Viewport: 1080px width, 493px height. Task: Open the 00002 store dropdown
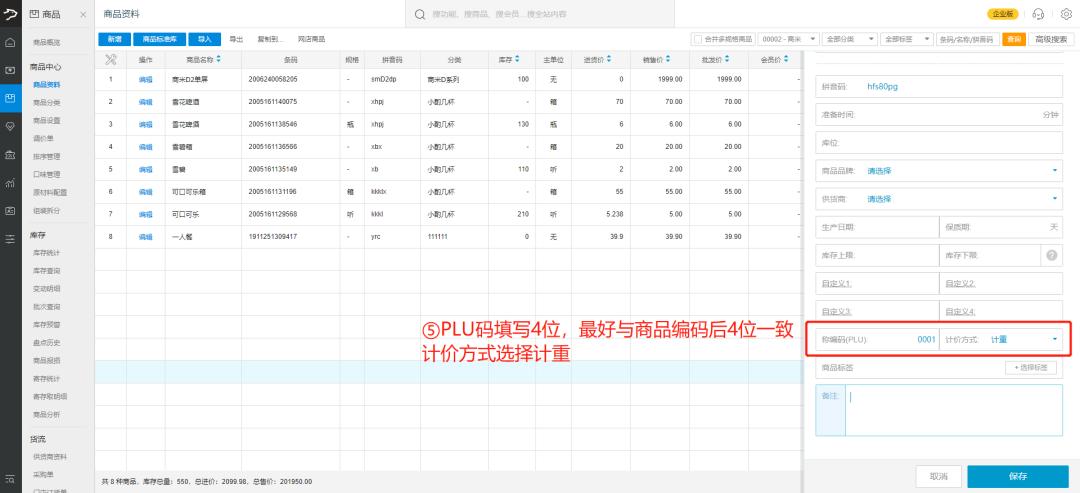pyautogui.click(x=789, y=39)
